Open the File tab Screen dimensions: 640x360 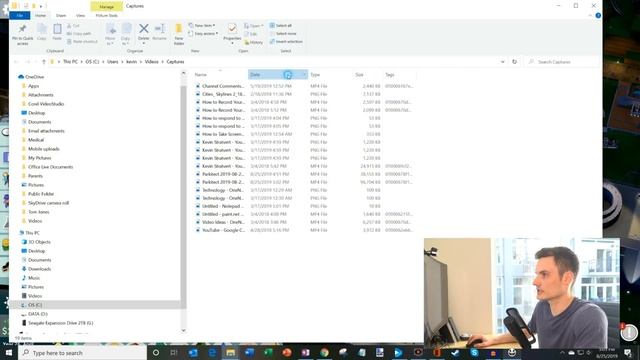pyautogui.click(x=20, y=16)
